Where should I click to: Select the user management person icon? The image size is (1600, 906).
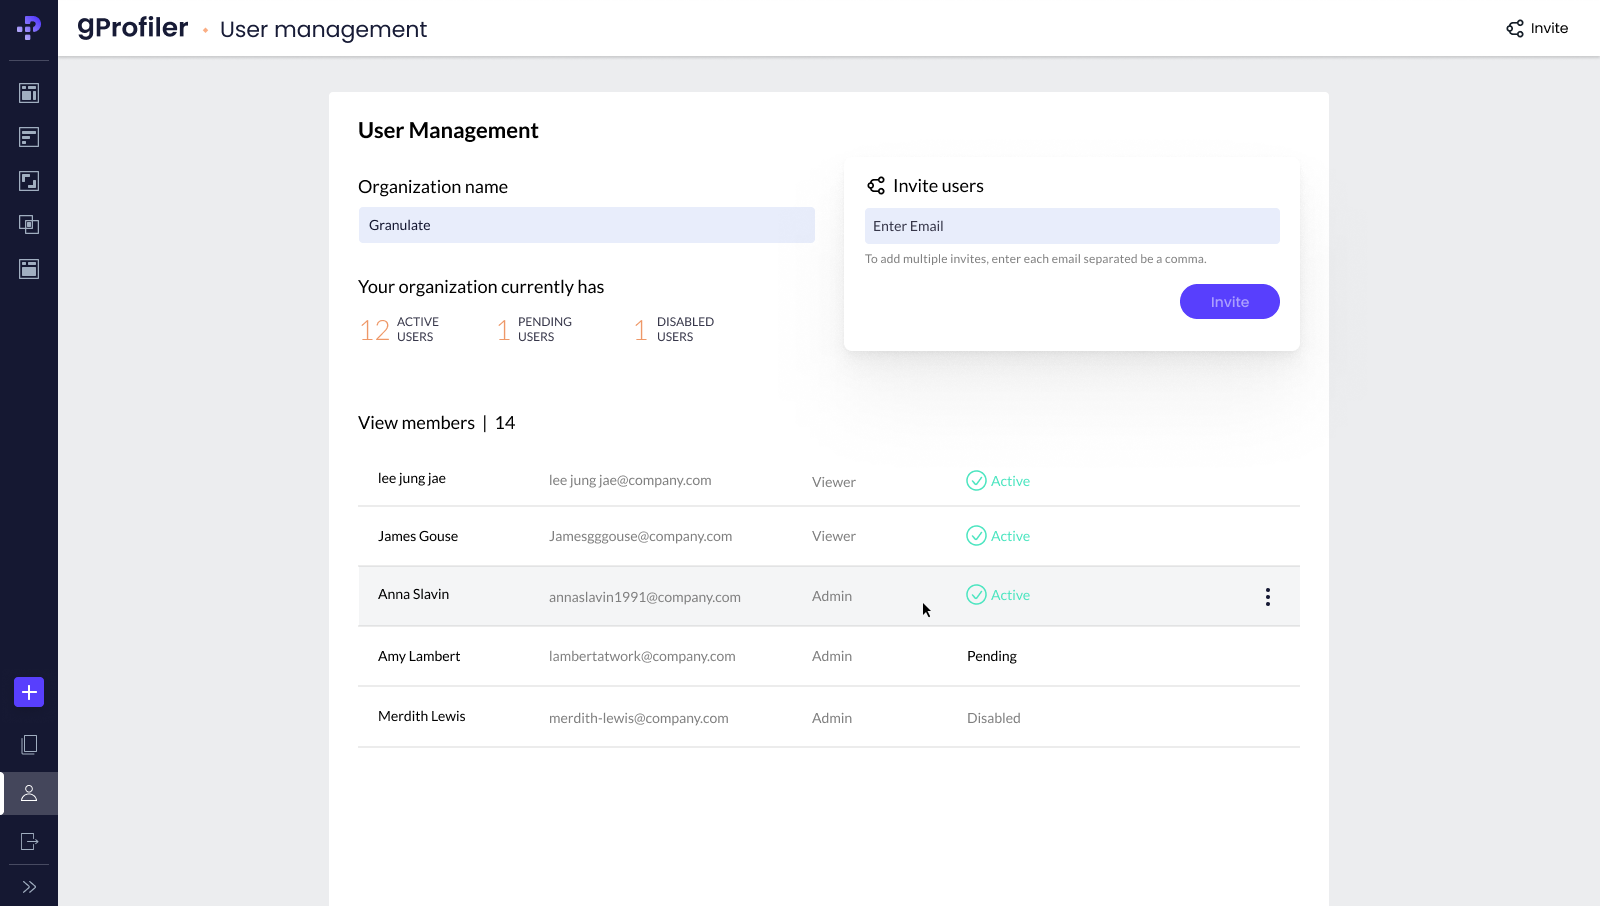pos(29,793)
